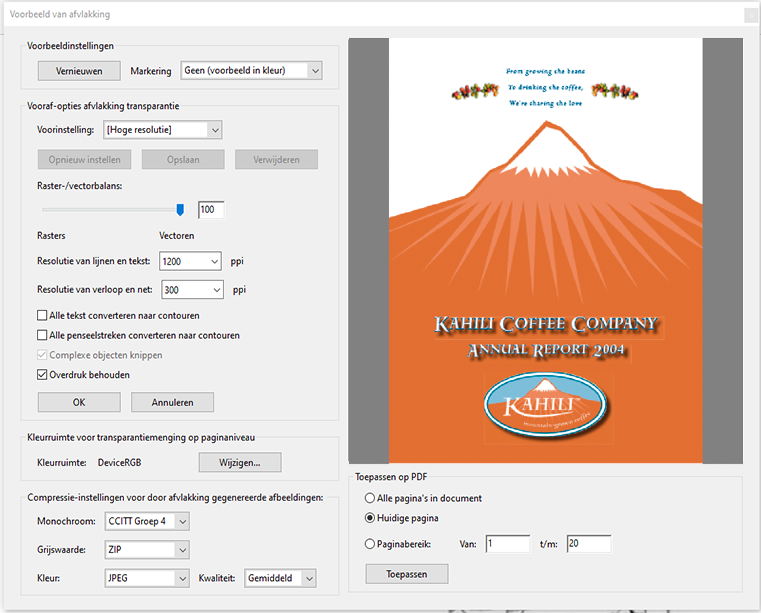The width and height of the screenshot is (761, 613).
Task: Close the Voorbeeld van afvlakking dialog
Action: tap(751, 16)
